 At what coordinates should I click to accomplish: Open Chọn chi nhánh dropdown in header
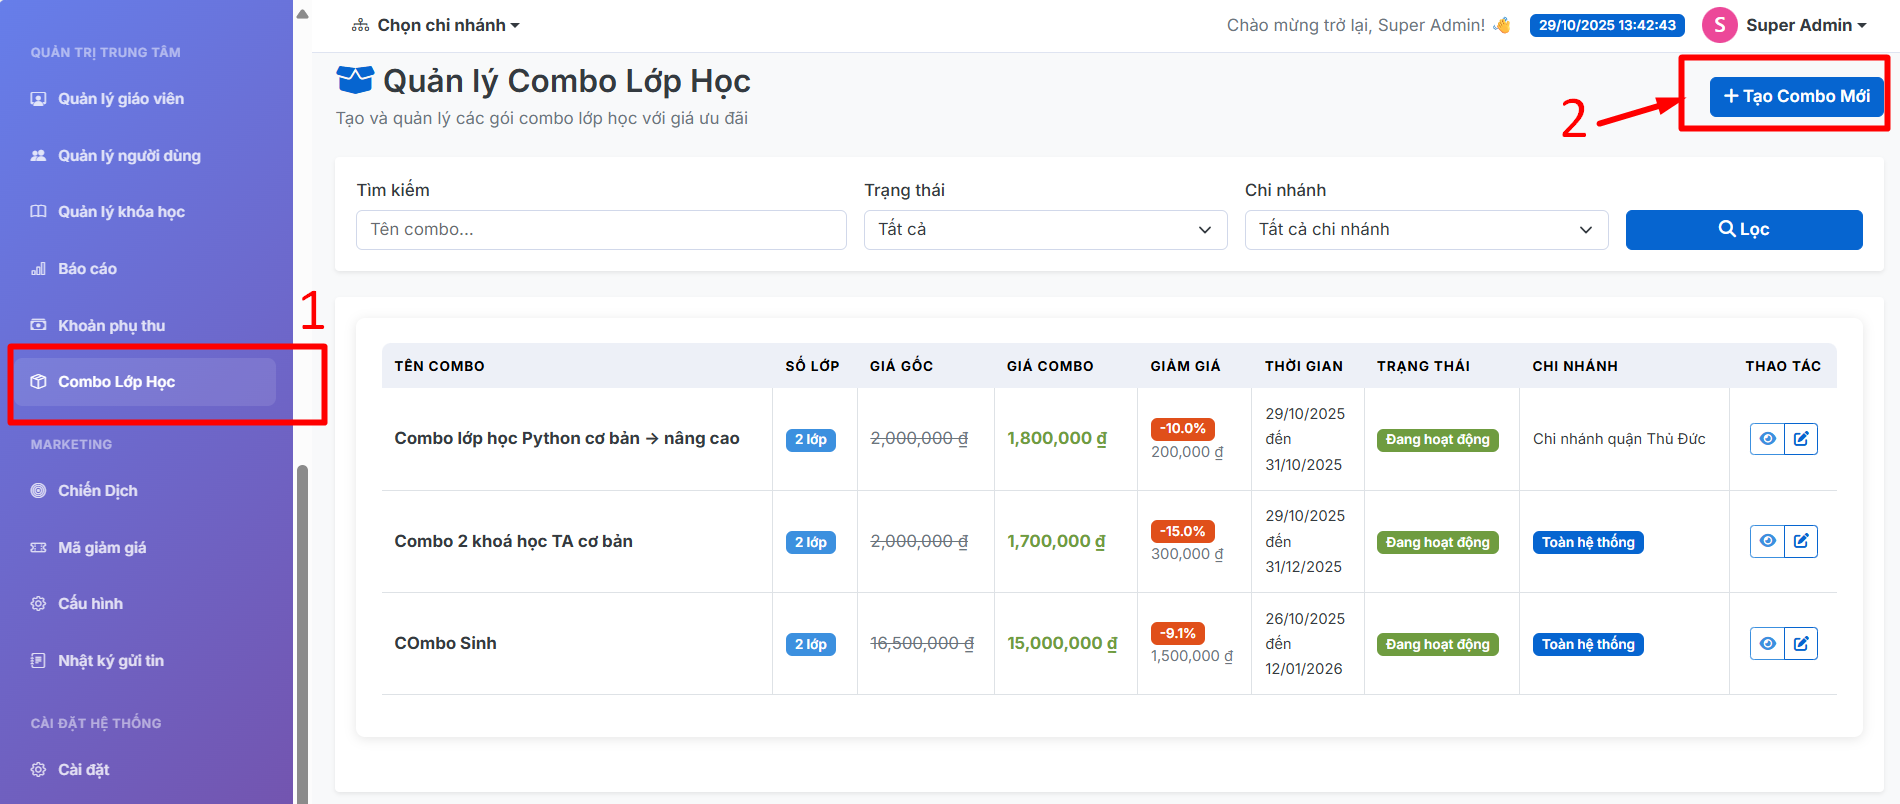[436, 25]
